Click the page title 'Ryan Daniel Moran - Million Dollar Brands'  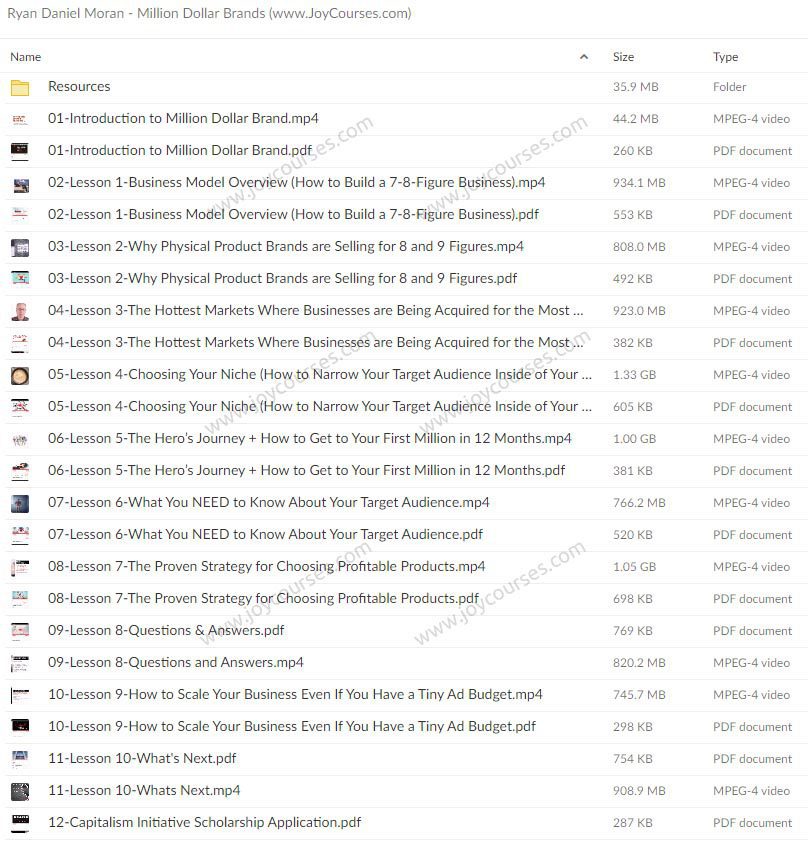(209, 13)
